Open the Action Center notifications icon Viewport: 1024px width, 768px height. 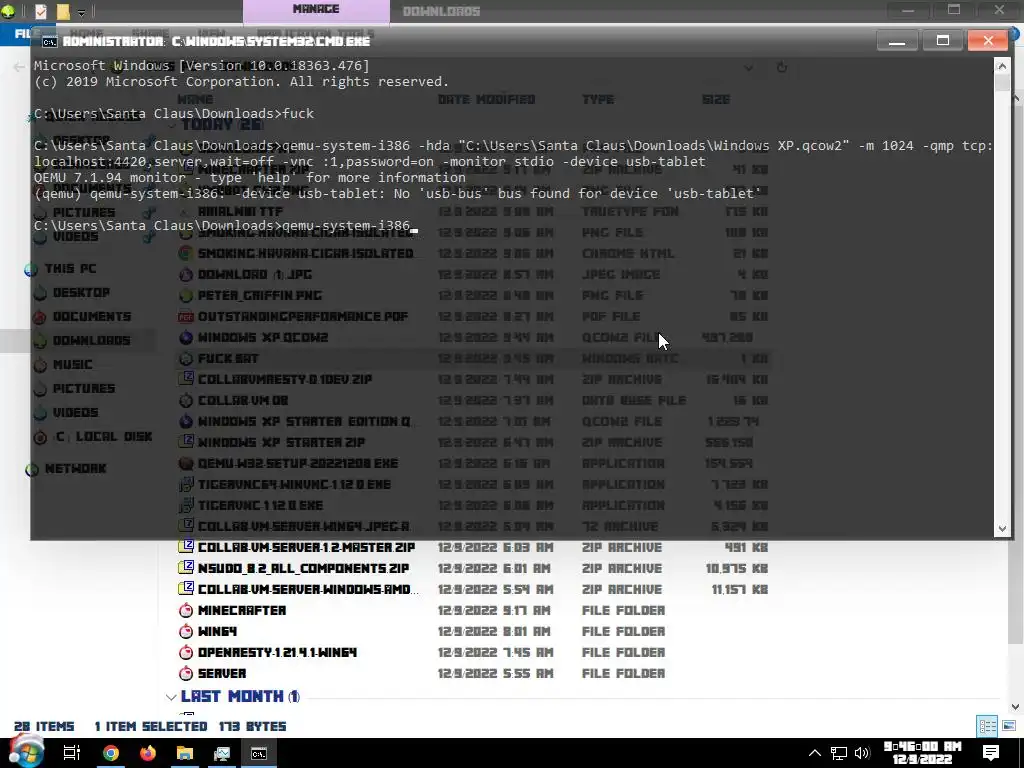pos(991,753)
